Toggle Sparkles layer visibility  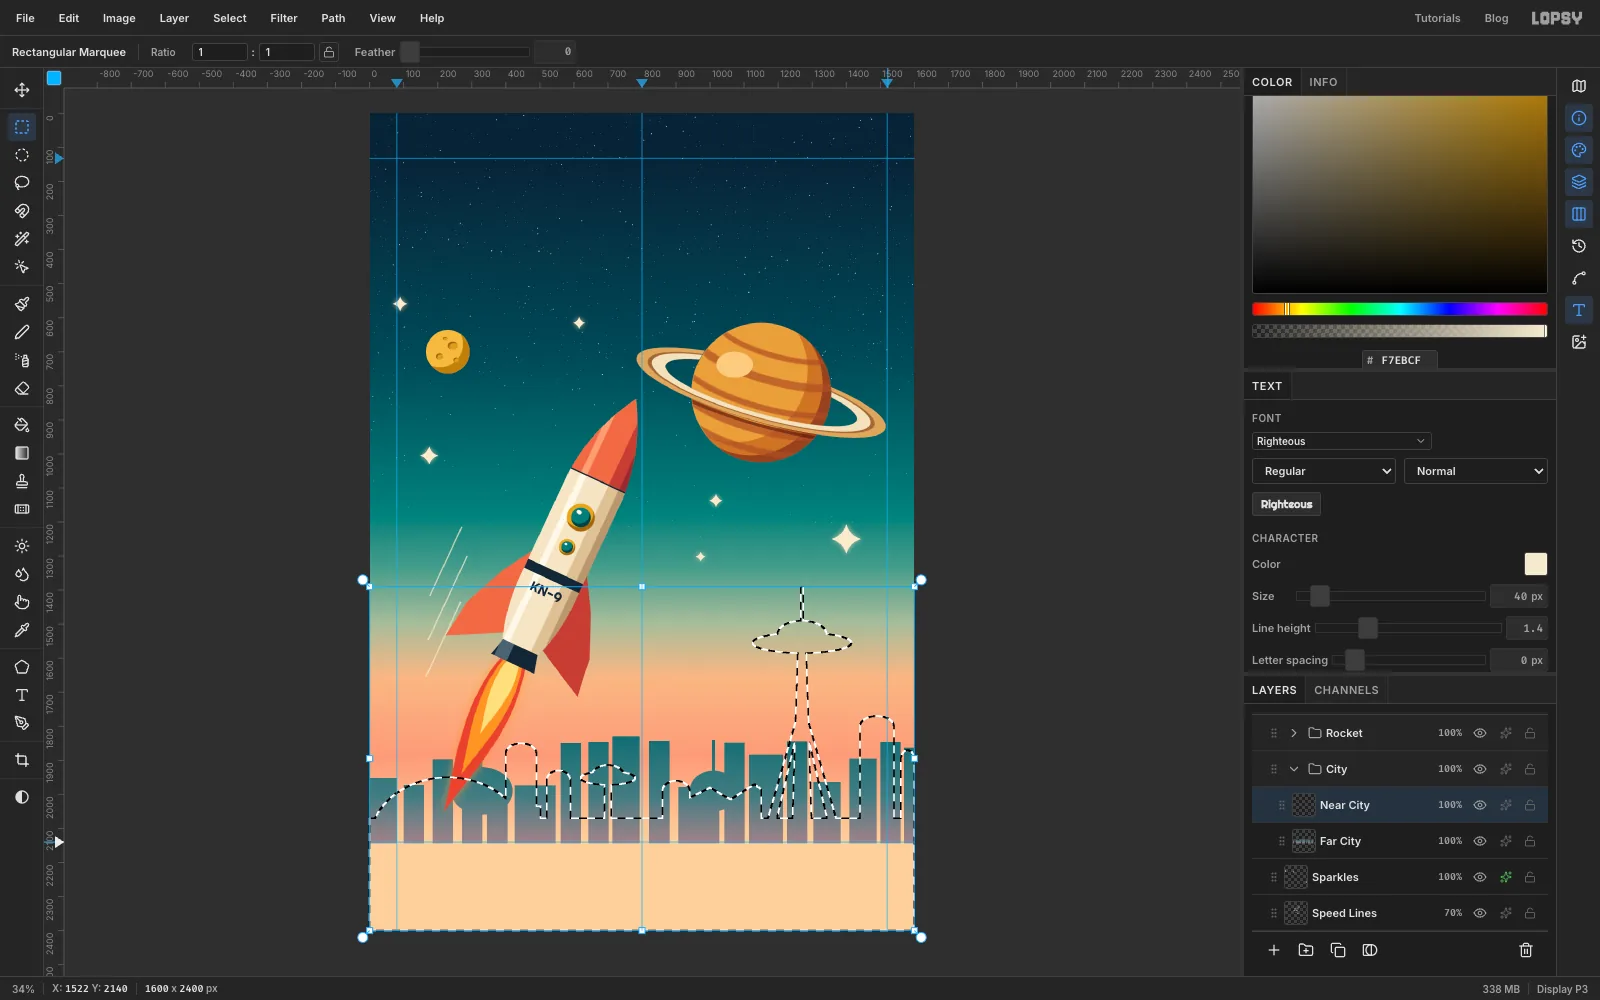coord(1480,877)
